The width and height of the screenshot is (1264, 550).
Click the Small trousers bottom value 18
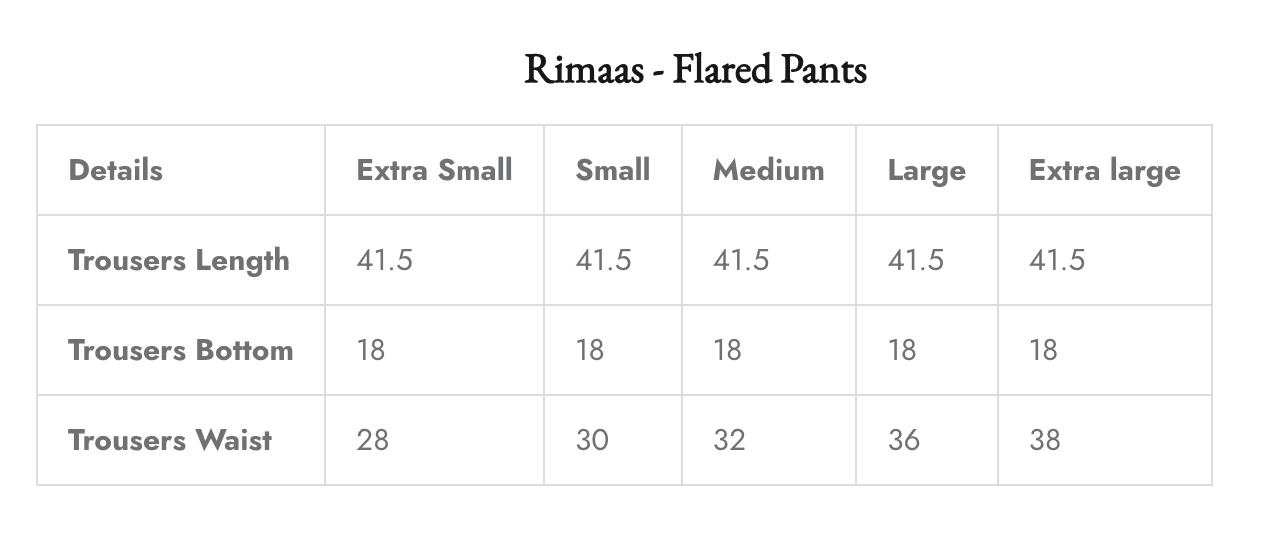(590, 350)
